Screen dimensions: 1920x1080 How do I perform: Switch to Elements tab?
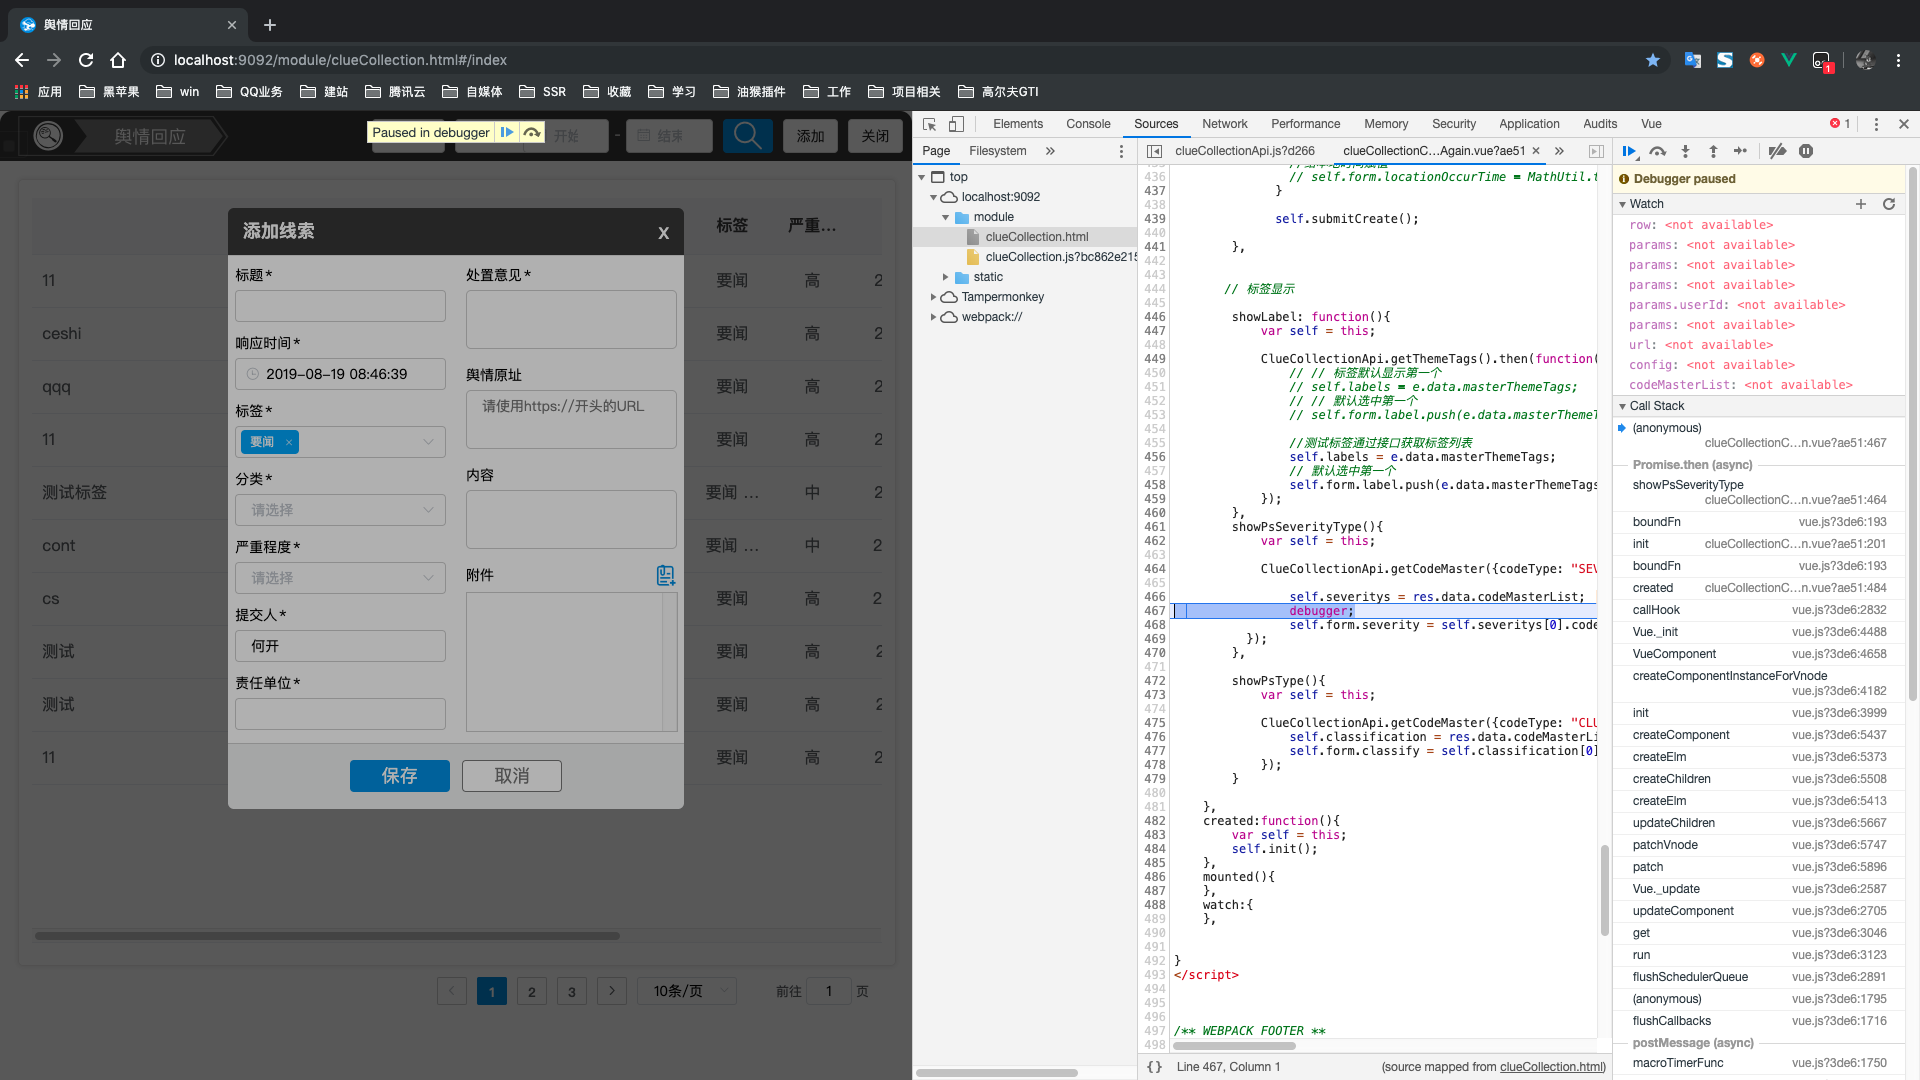tap(1018, 124)
